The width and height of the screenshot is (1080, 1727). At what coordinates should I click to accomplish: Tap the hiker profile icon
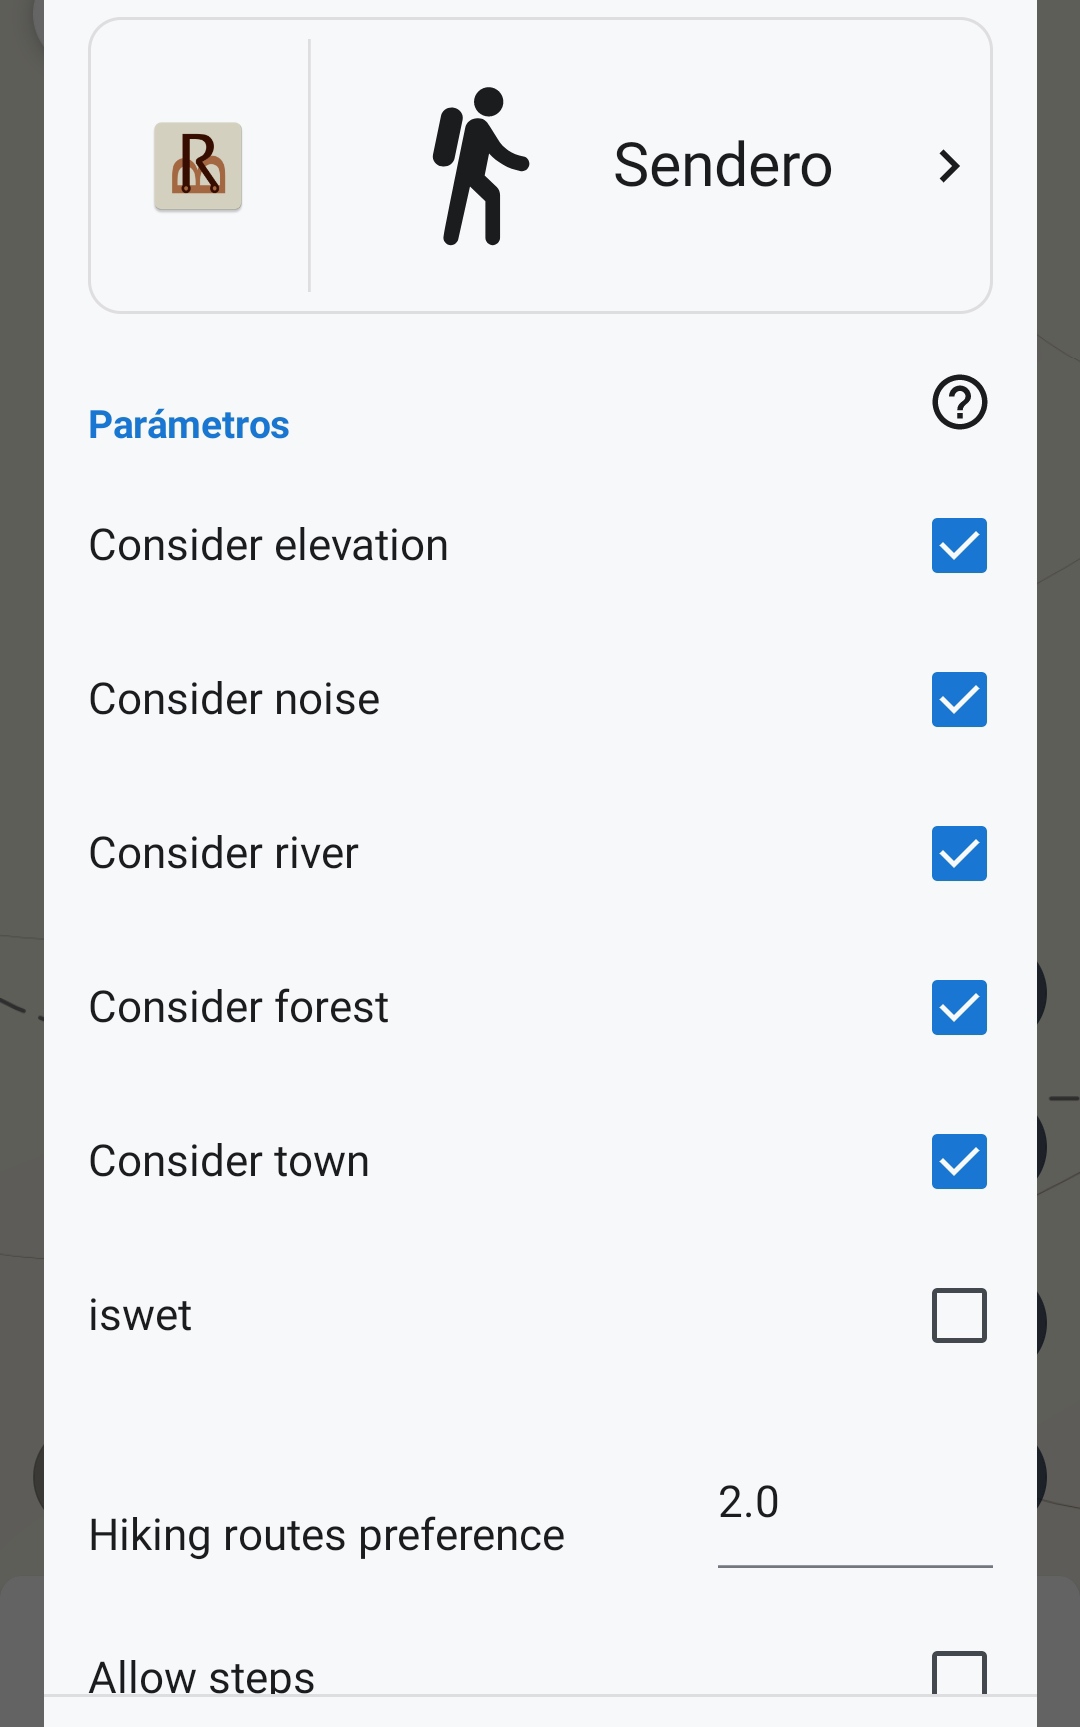tap(479, 166)
